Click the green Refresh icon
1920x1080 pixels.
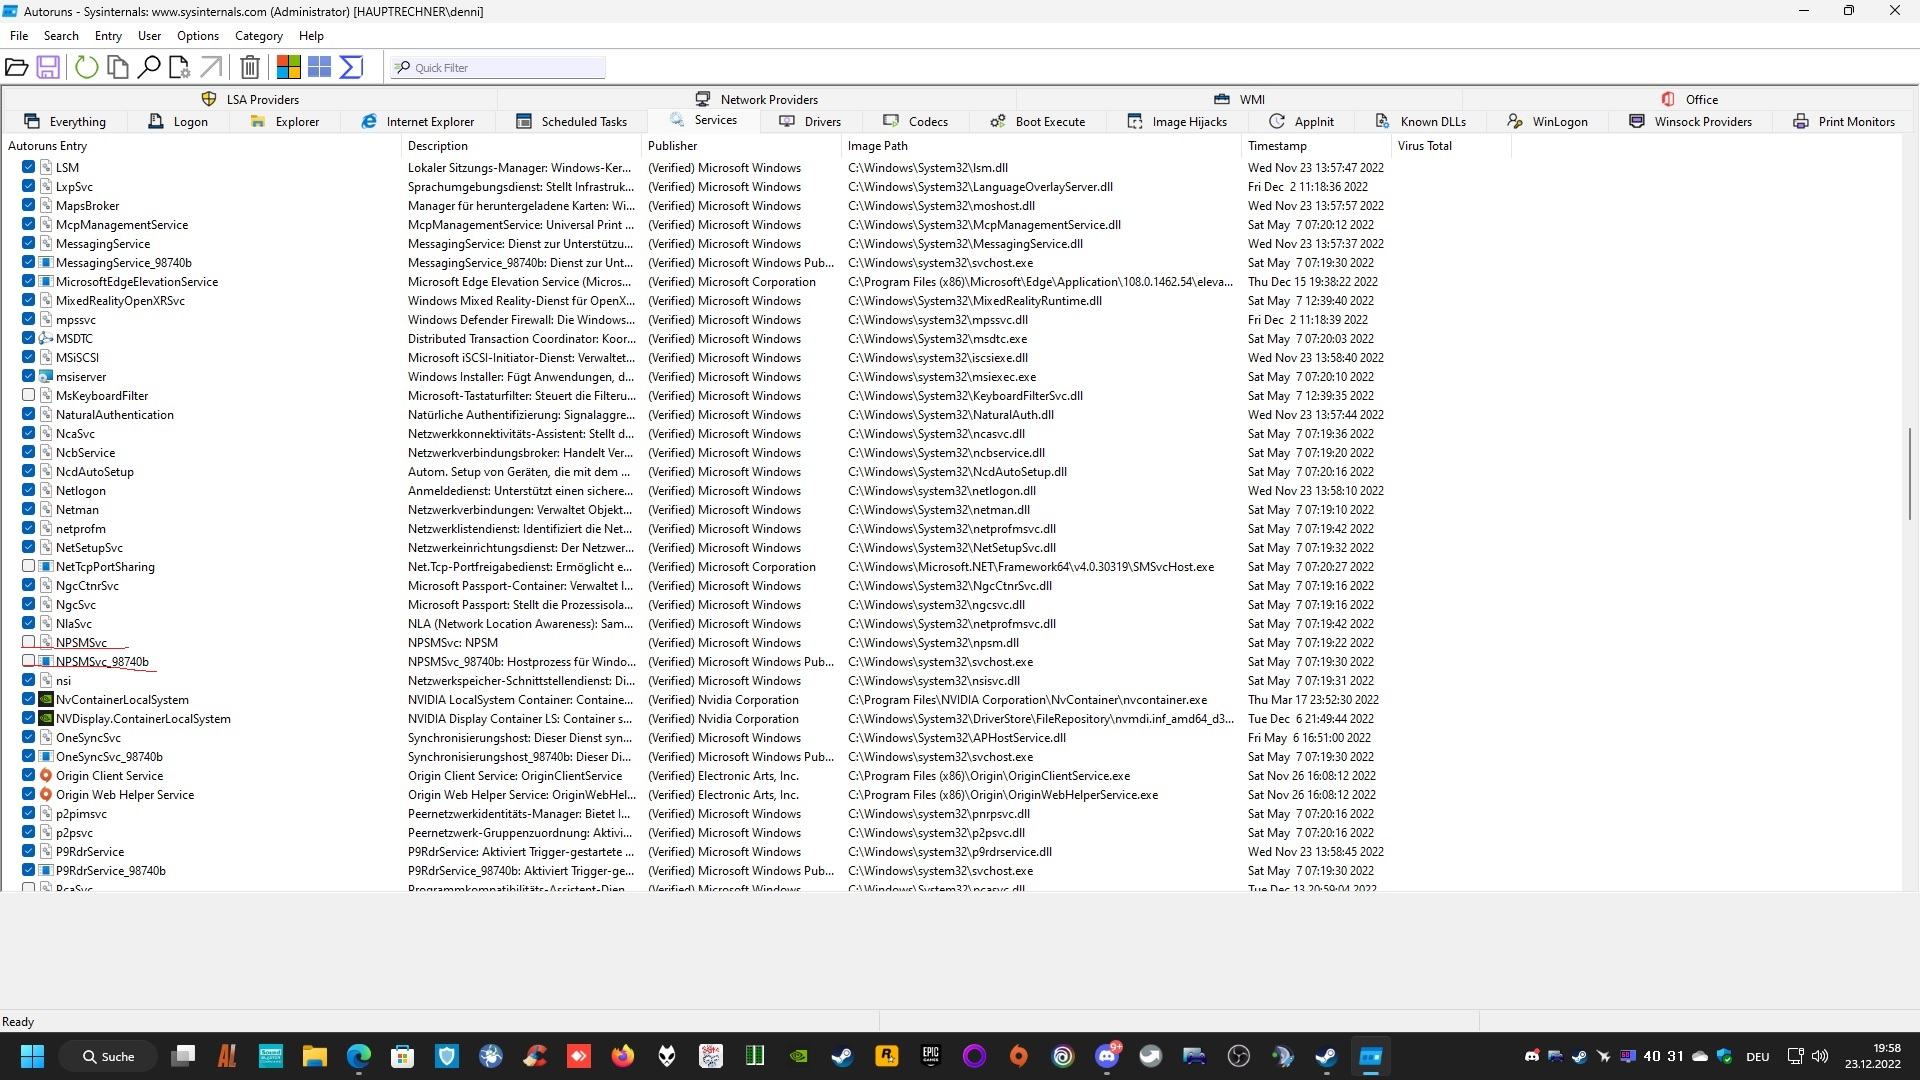pos(87,67)
